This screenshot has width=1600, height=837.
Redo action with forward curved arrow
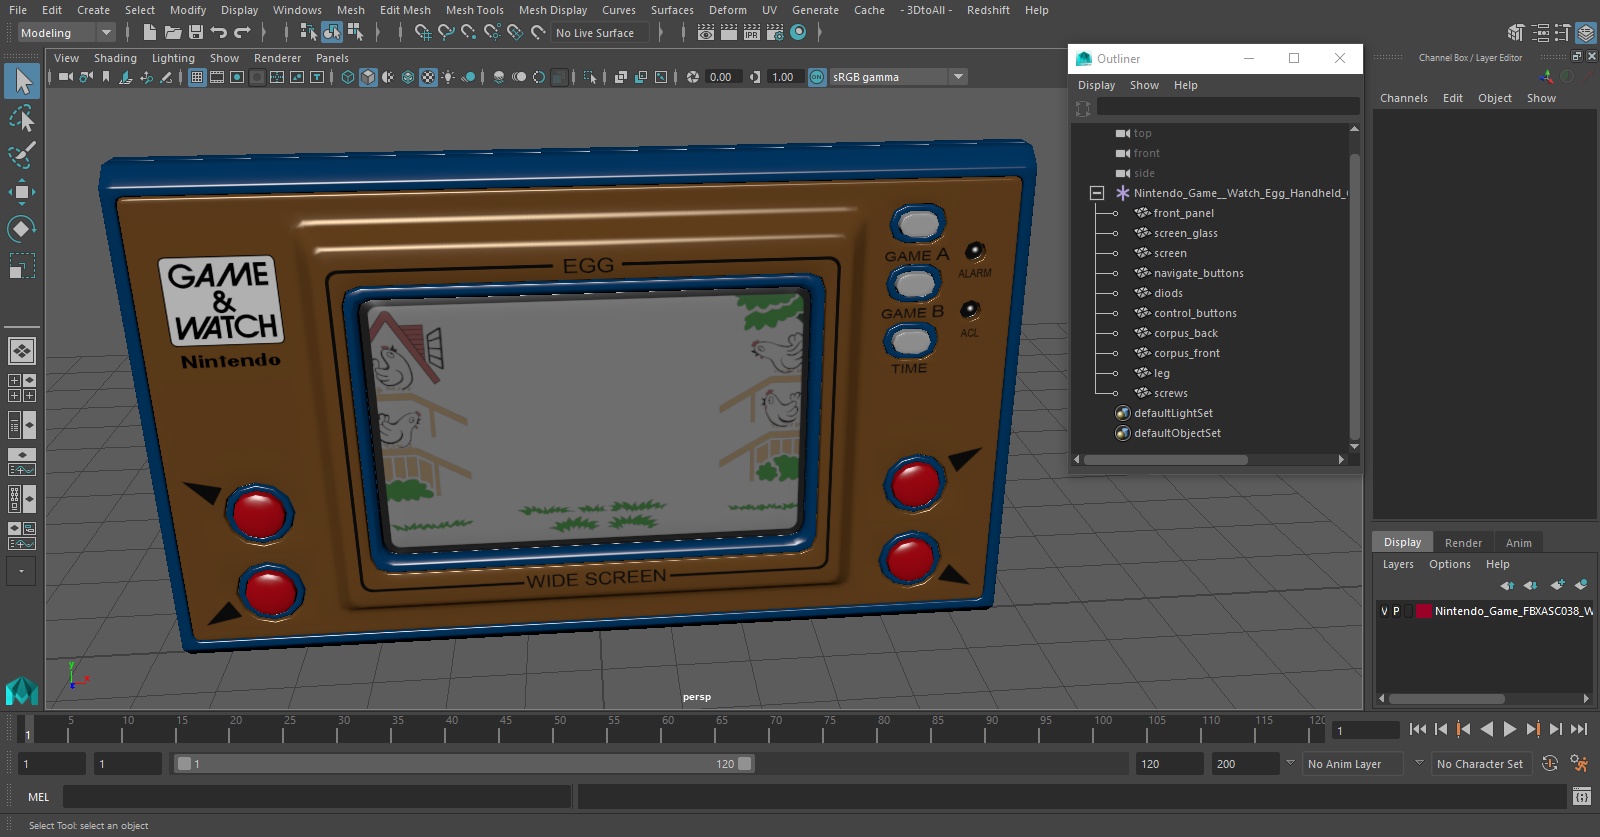point(242,32)
